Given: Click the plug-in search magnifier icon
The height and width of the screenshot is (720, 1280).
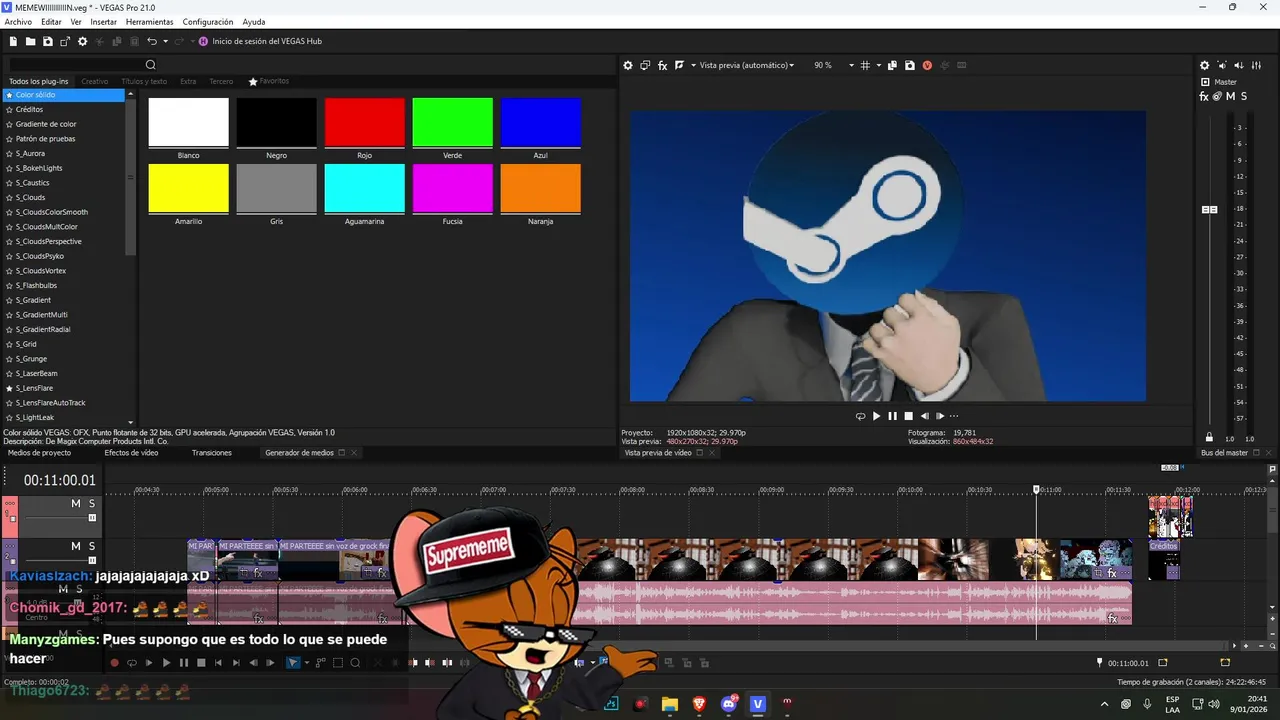Looking at the screenshot, I should point(151,65).
